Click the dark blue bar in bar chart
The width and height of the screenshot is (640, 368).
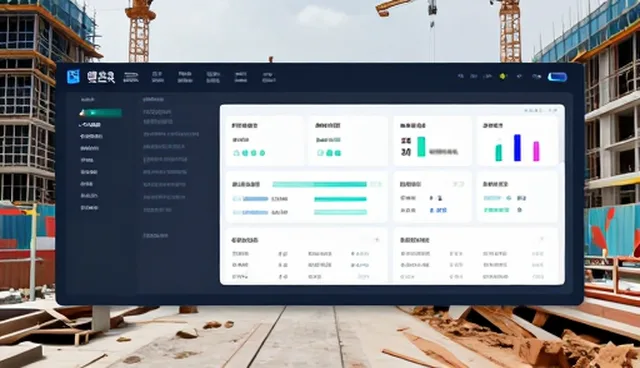517,147
